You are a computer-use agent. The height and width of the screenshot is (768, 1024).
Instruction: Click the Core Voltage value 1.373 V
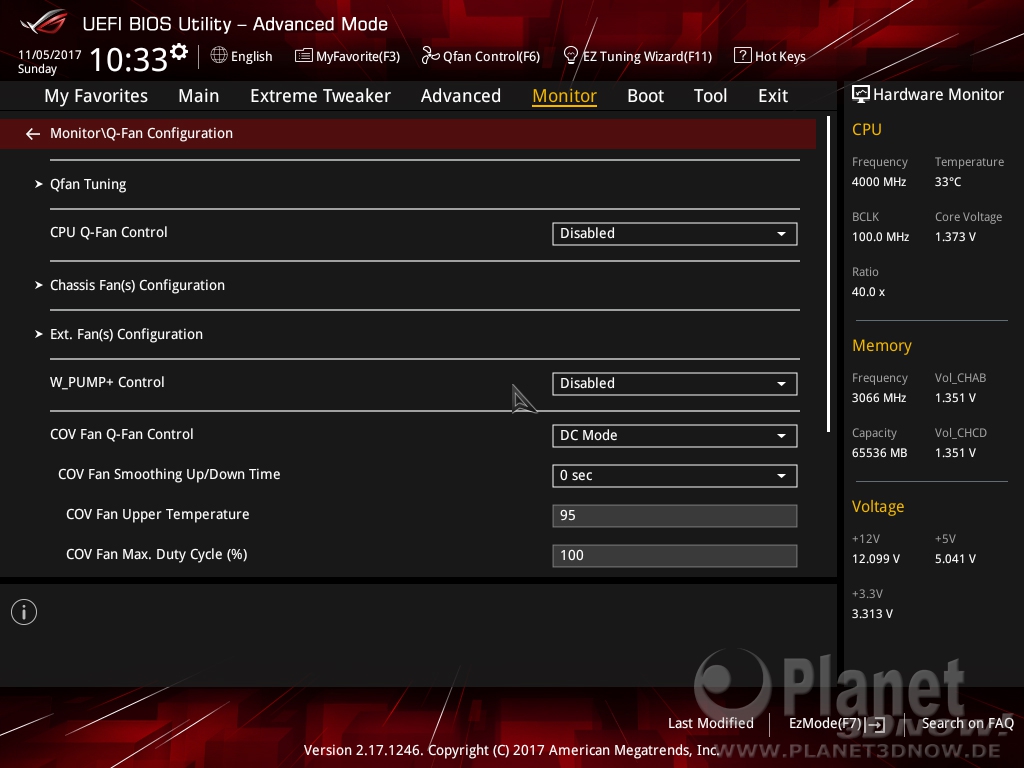[x=955, y=237]
